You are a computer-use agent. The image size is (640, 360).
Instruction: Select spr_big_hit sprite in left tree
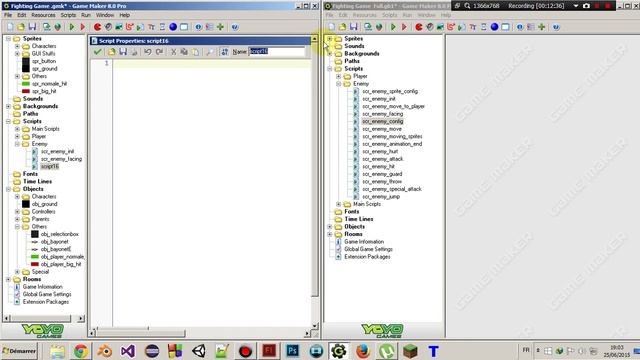click(x=44, y=91)
